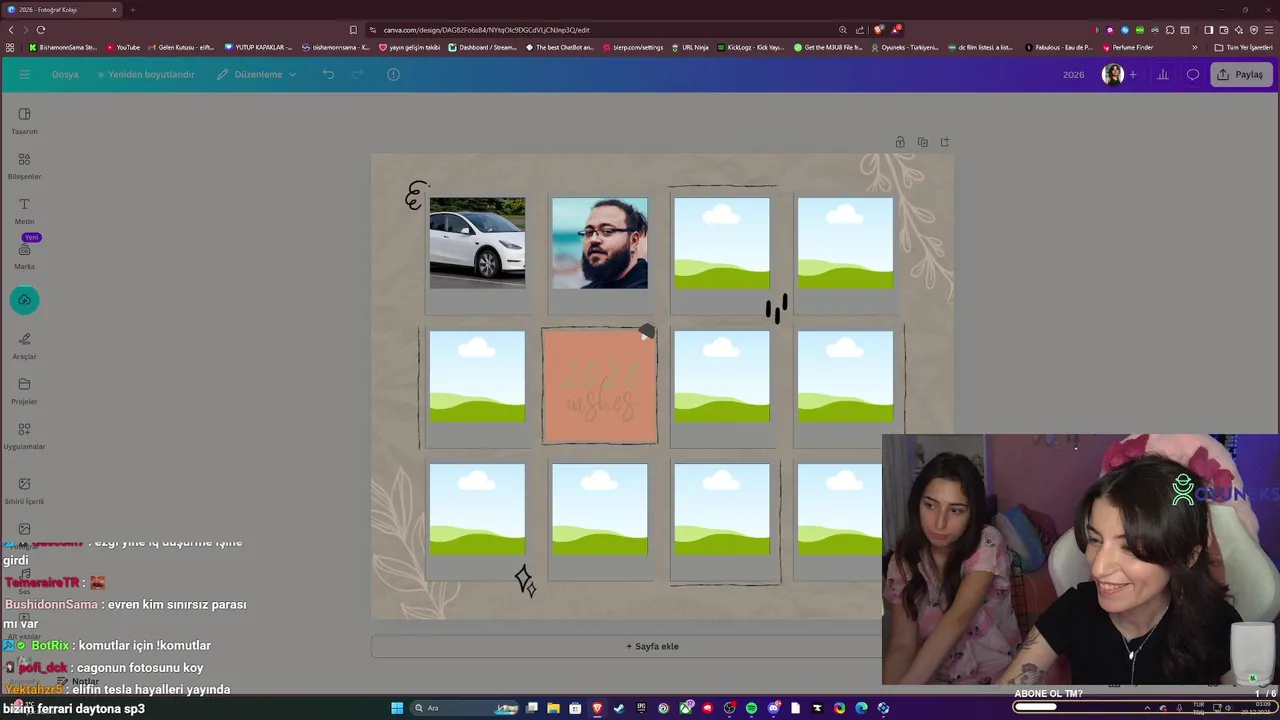Expand the bookmarks overflow chevron

click(x=1194, y=47)
